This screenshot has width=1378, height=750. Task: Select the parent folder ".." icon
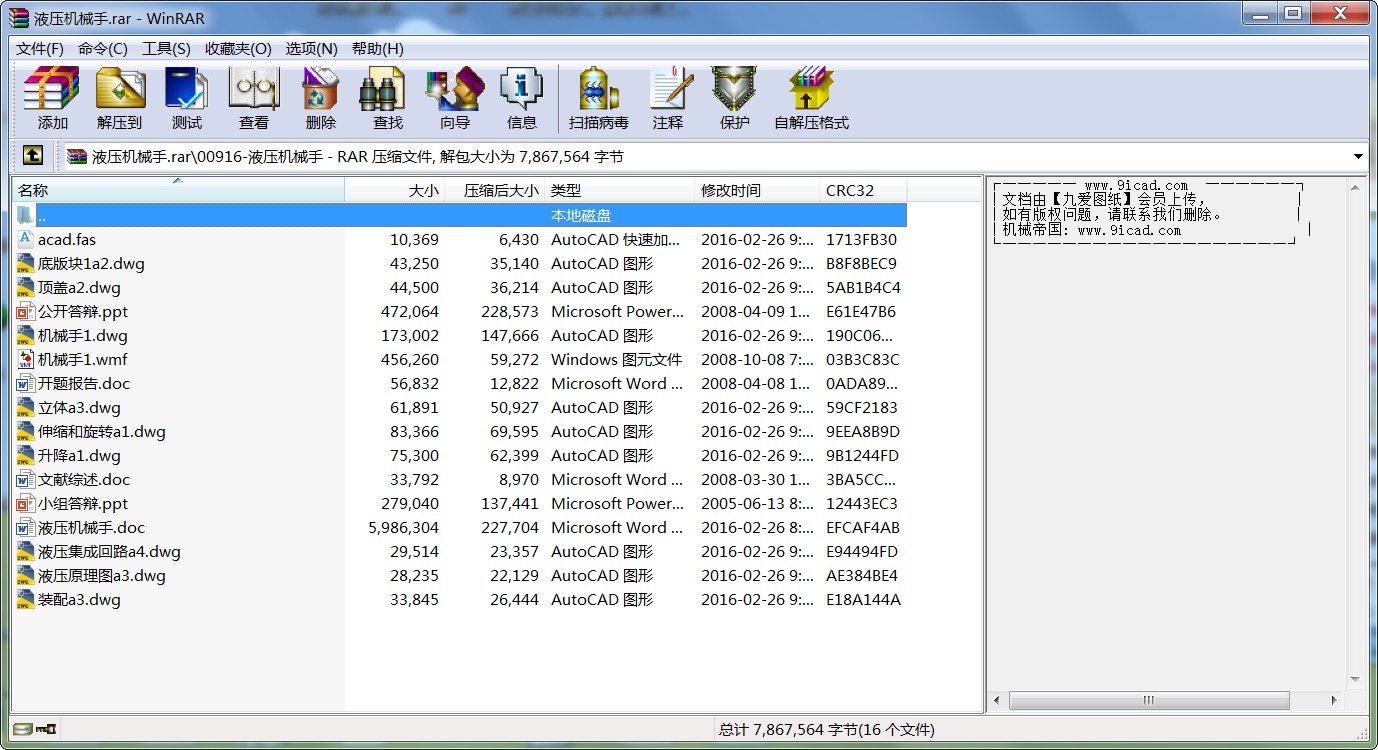coord(26,215)
